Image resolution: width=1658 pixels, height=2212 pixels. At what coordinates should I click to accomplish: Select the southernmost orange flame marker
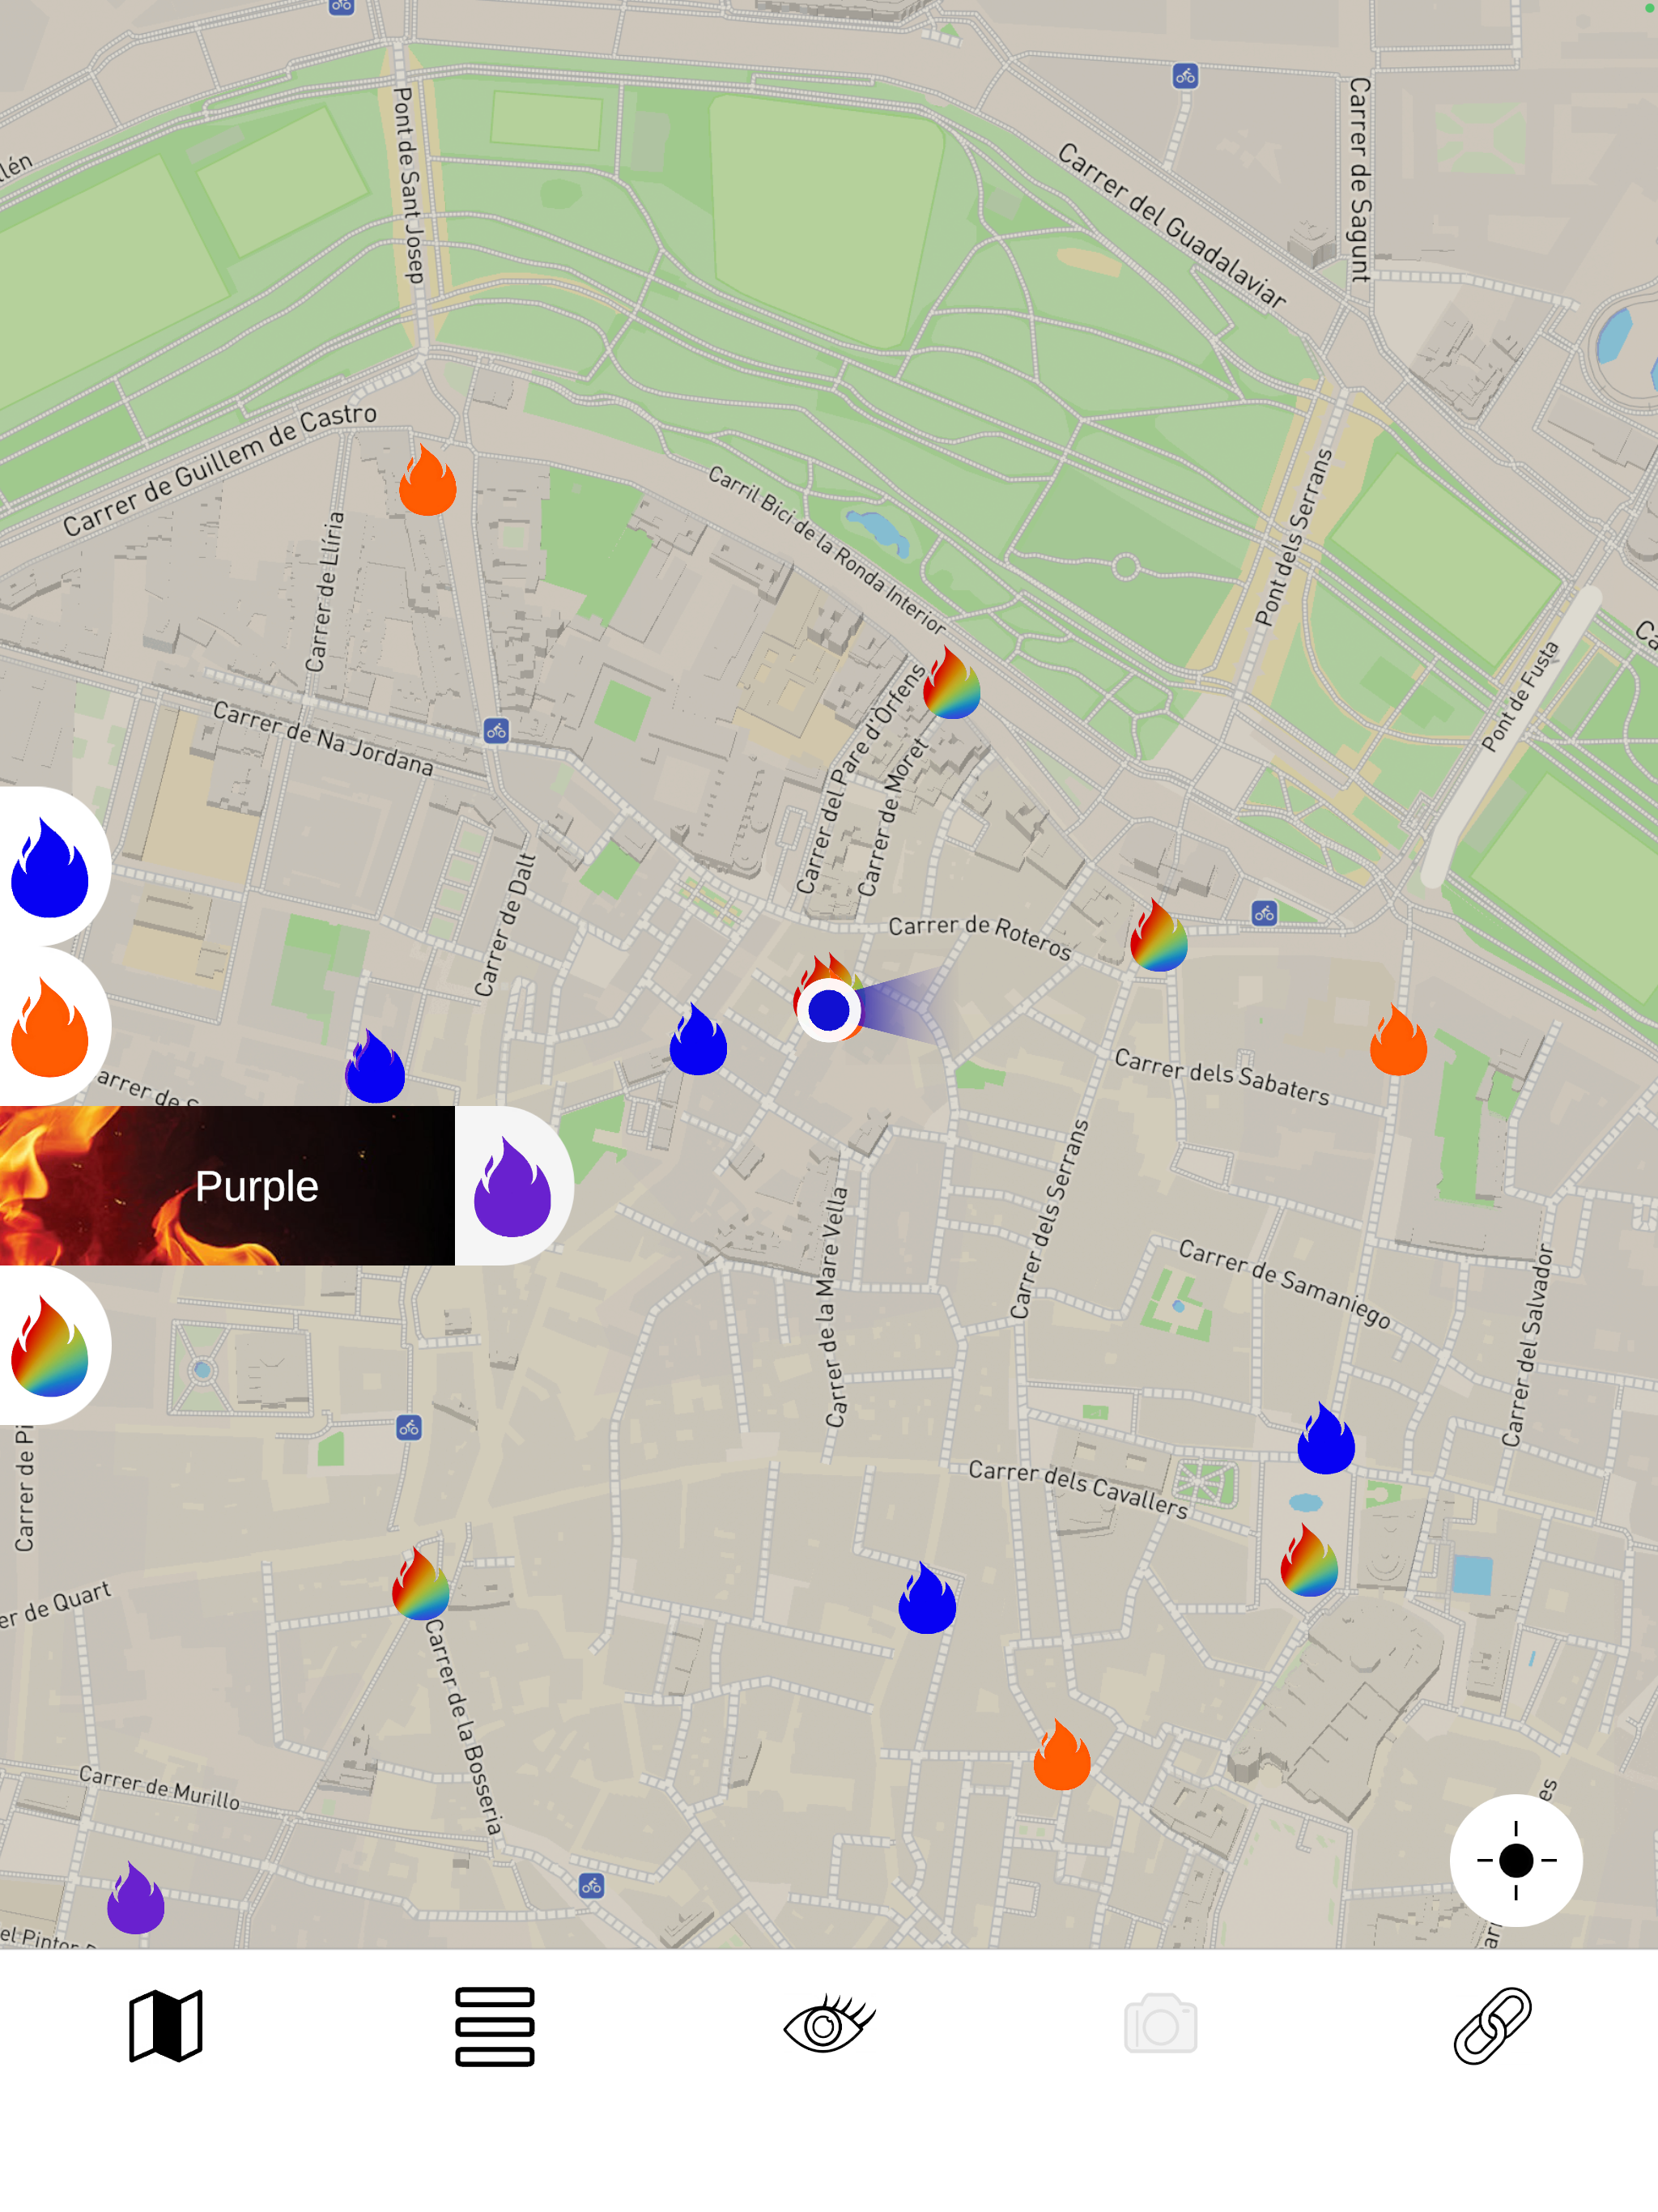tap(1062, 1754)
